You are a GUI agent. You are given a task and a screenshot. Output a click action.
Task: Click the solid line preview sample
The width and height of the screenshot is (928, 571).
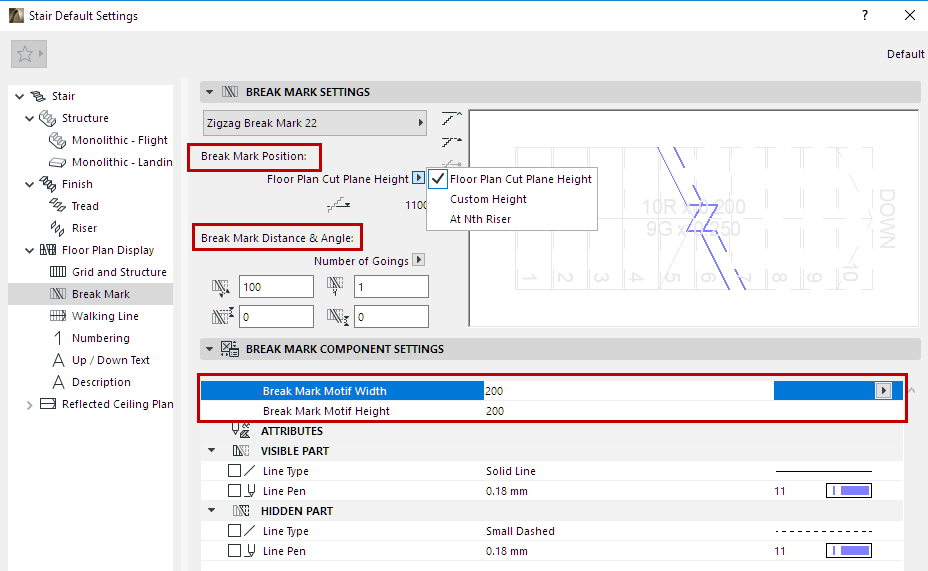(x=824, y=471)
